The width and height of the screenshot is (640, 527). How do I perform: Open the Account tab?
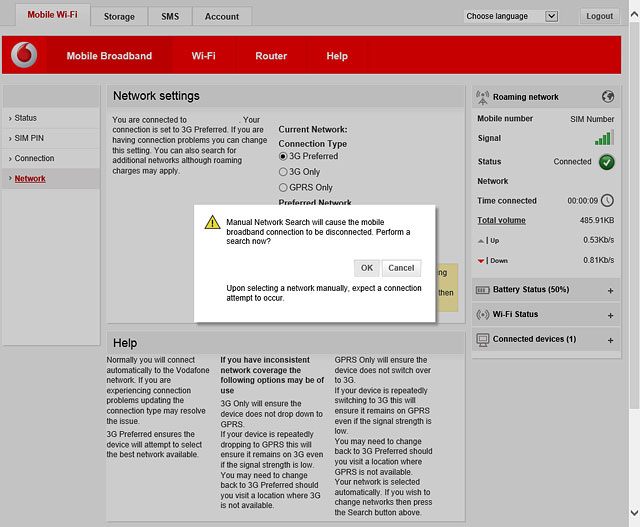(222, 17)
